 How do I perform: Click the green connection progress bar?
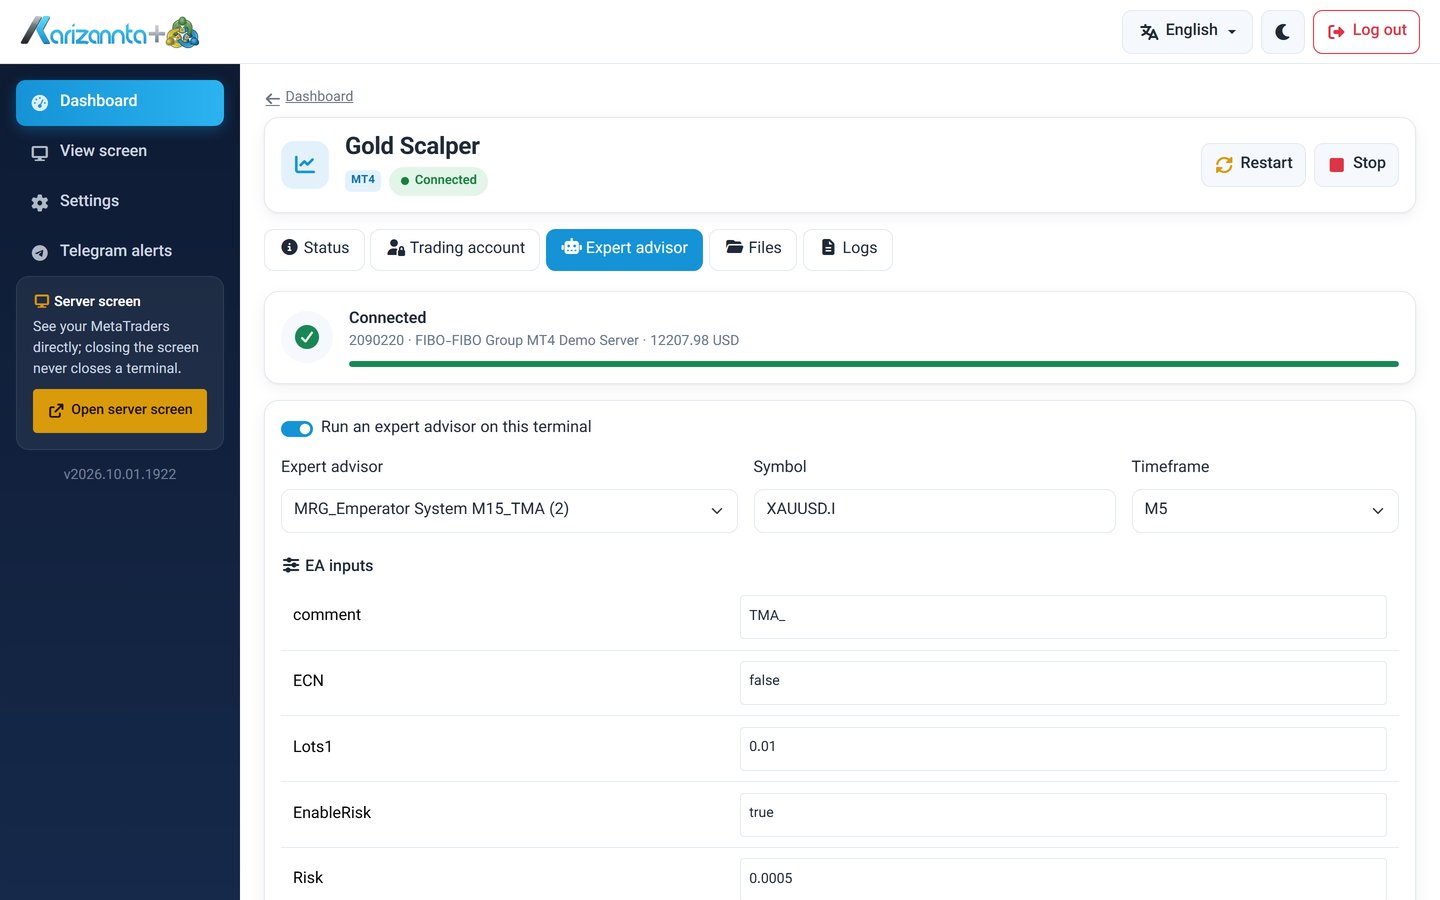tap(874, 364)
